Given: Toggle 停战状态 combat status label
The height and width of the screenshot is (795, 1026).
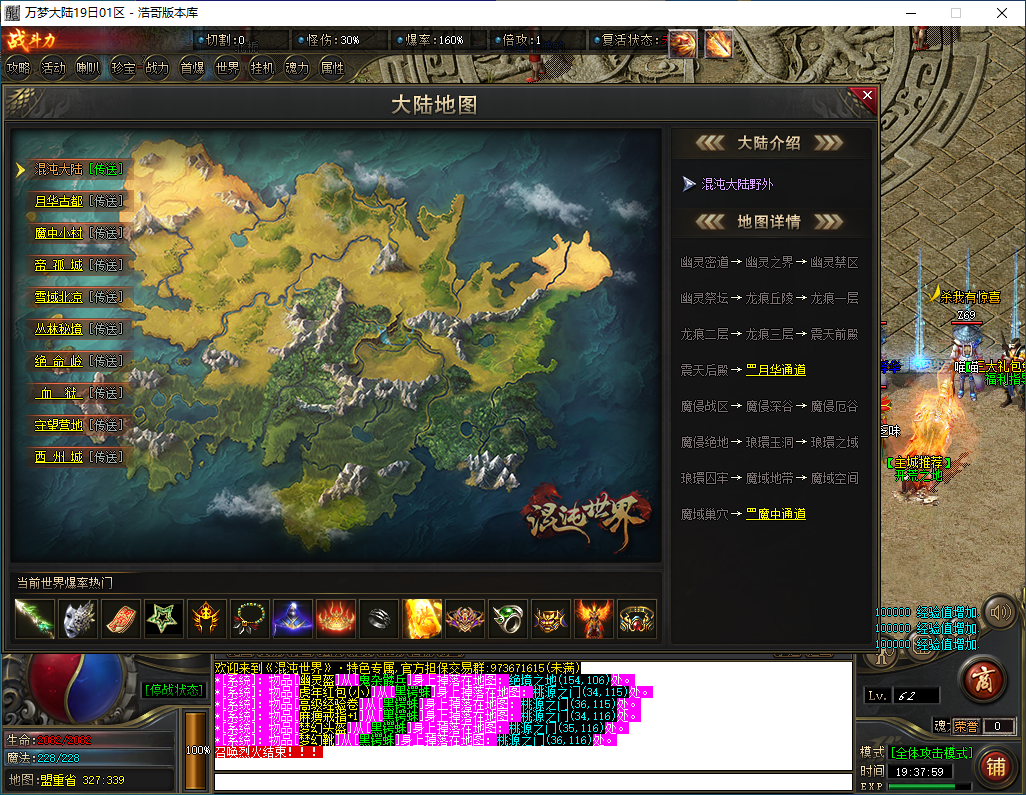Looking at the screenshot, I should [x=174, y=690].
